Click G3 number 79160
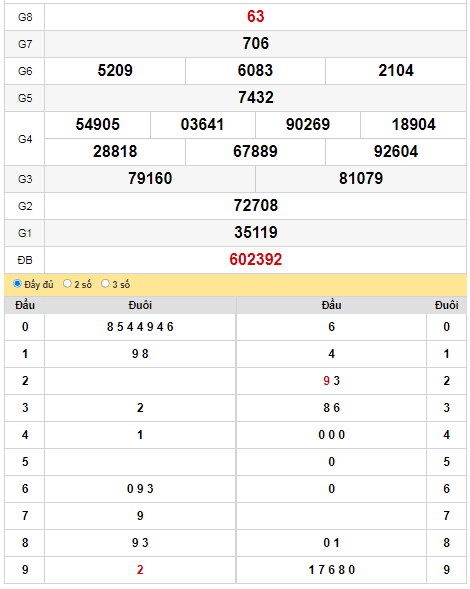 click(150, 178)
